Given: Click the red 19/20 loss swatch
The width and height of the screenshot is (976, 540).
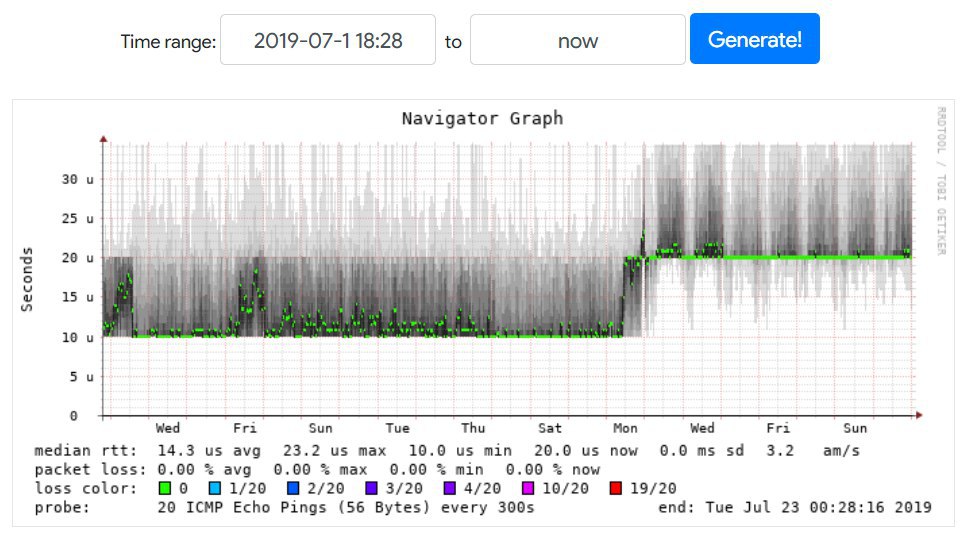Looking at the screenshot, I should point(616,488).
